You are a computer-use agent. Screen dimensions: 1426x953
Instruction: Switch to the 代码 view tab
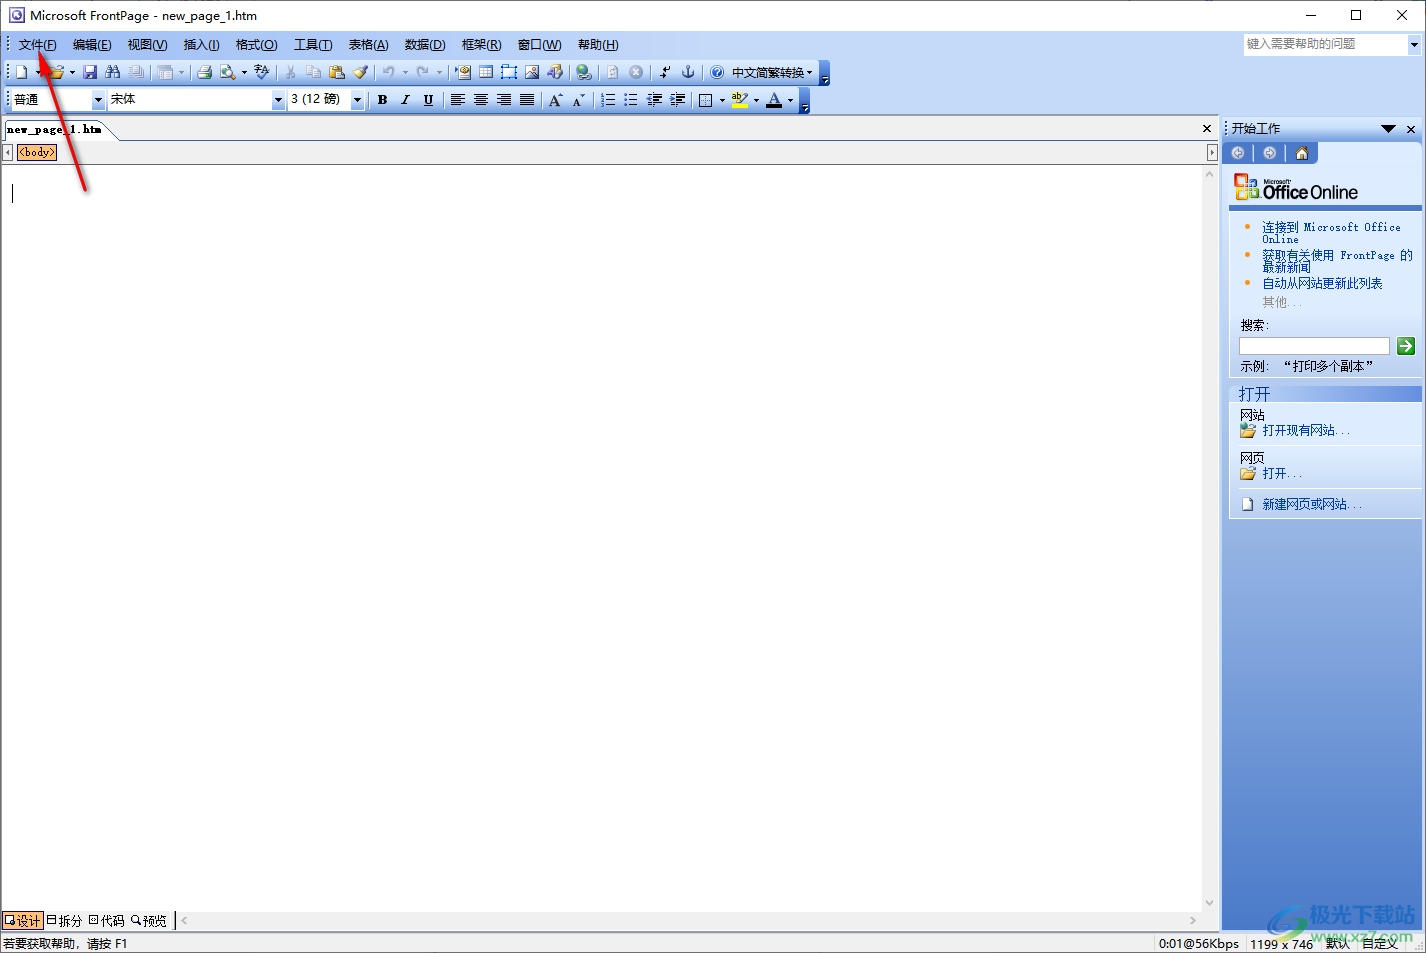tap(106, 920)
